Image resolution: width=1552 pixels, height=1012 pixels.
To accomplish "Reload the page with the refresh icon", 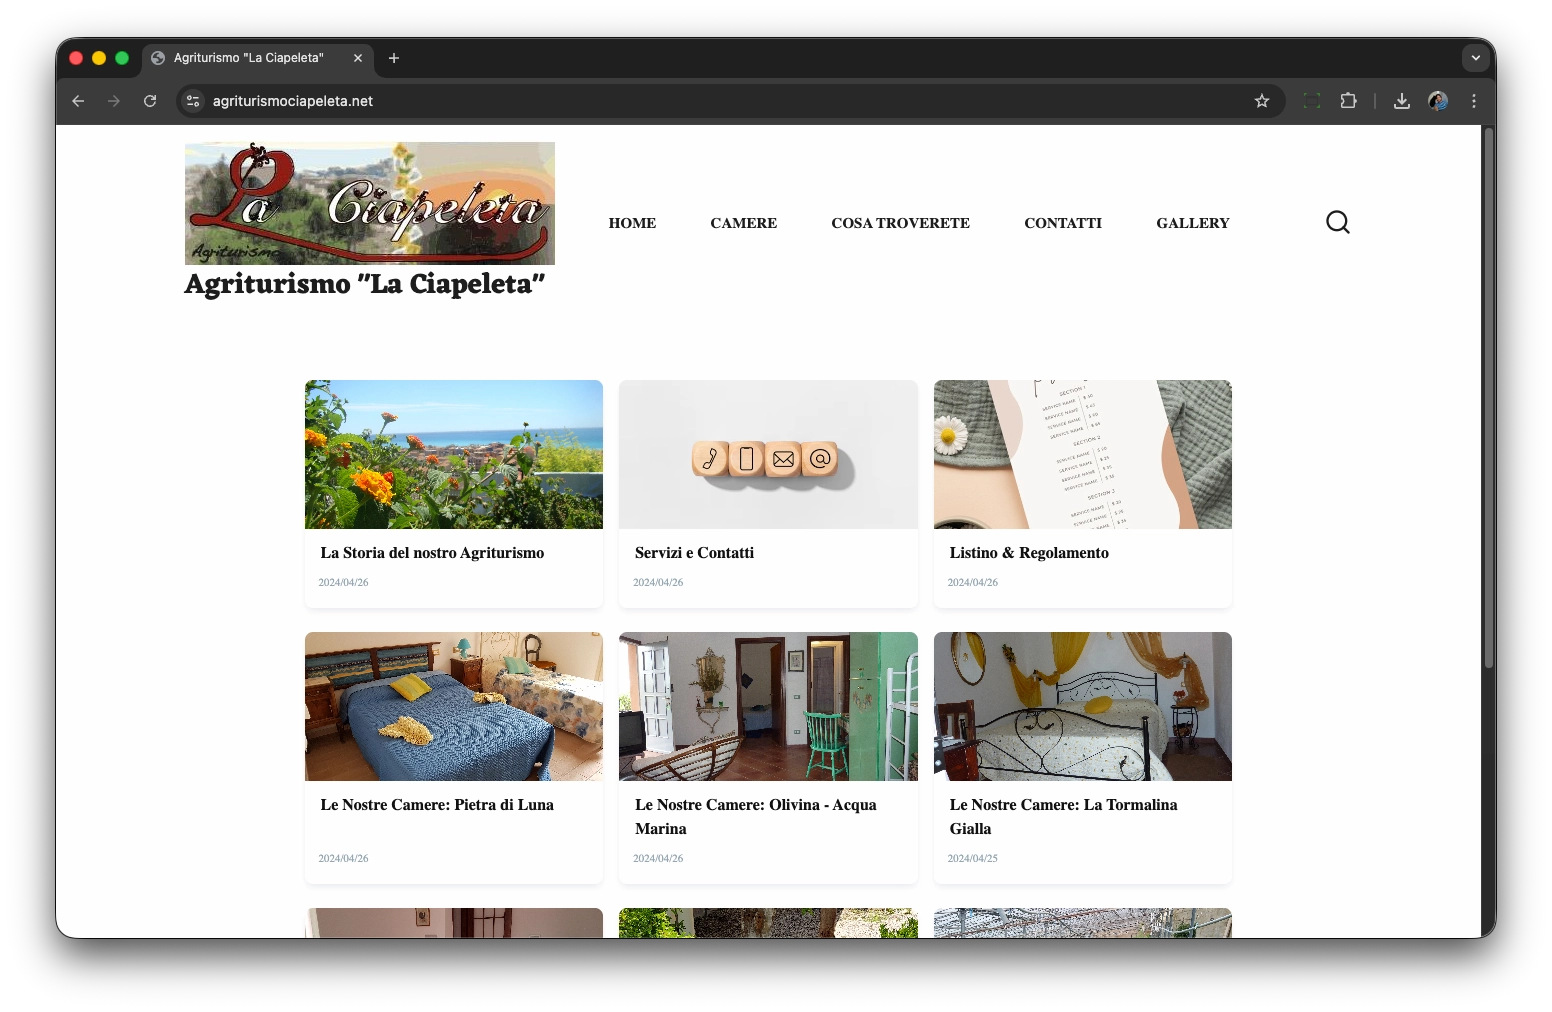I will coord(150,101).
